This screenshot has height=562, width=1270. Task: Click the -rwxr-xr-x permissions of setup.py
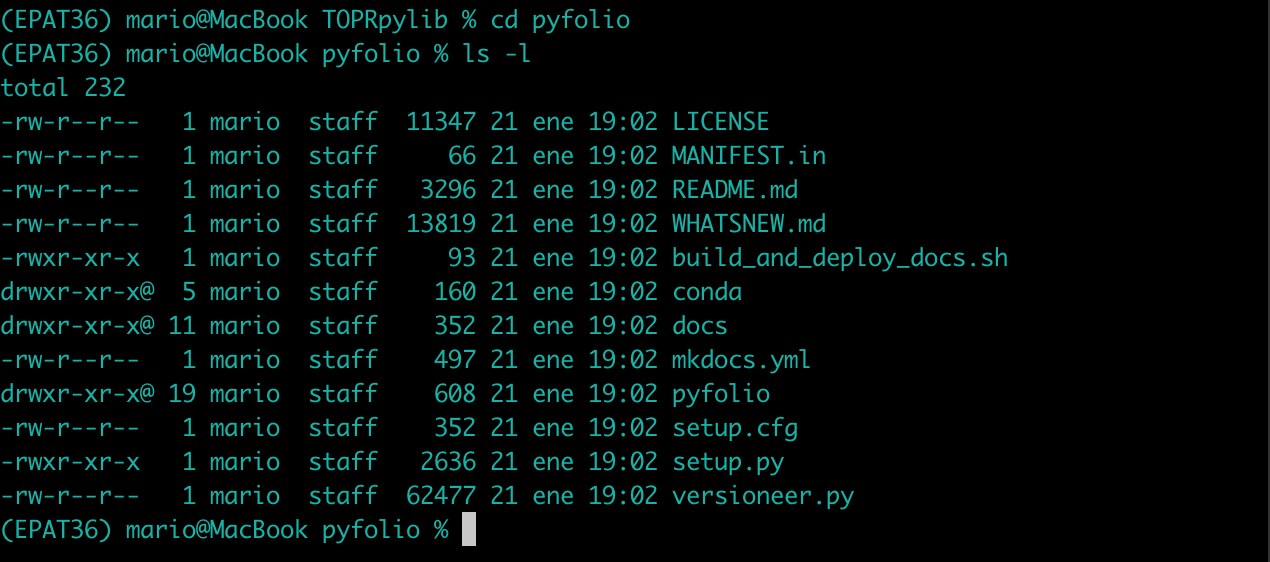coord(70,462)
